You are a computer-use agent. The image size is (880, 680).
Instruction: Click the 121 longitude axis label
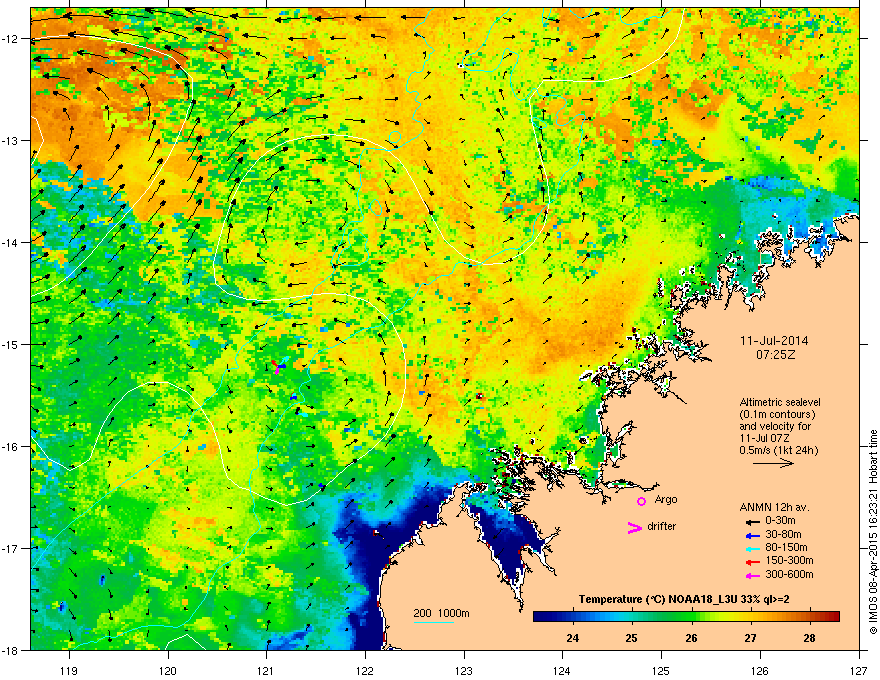coord(266,670)
